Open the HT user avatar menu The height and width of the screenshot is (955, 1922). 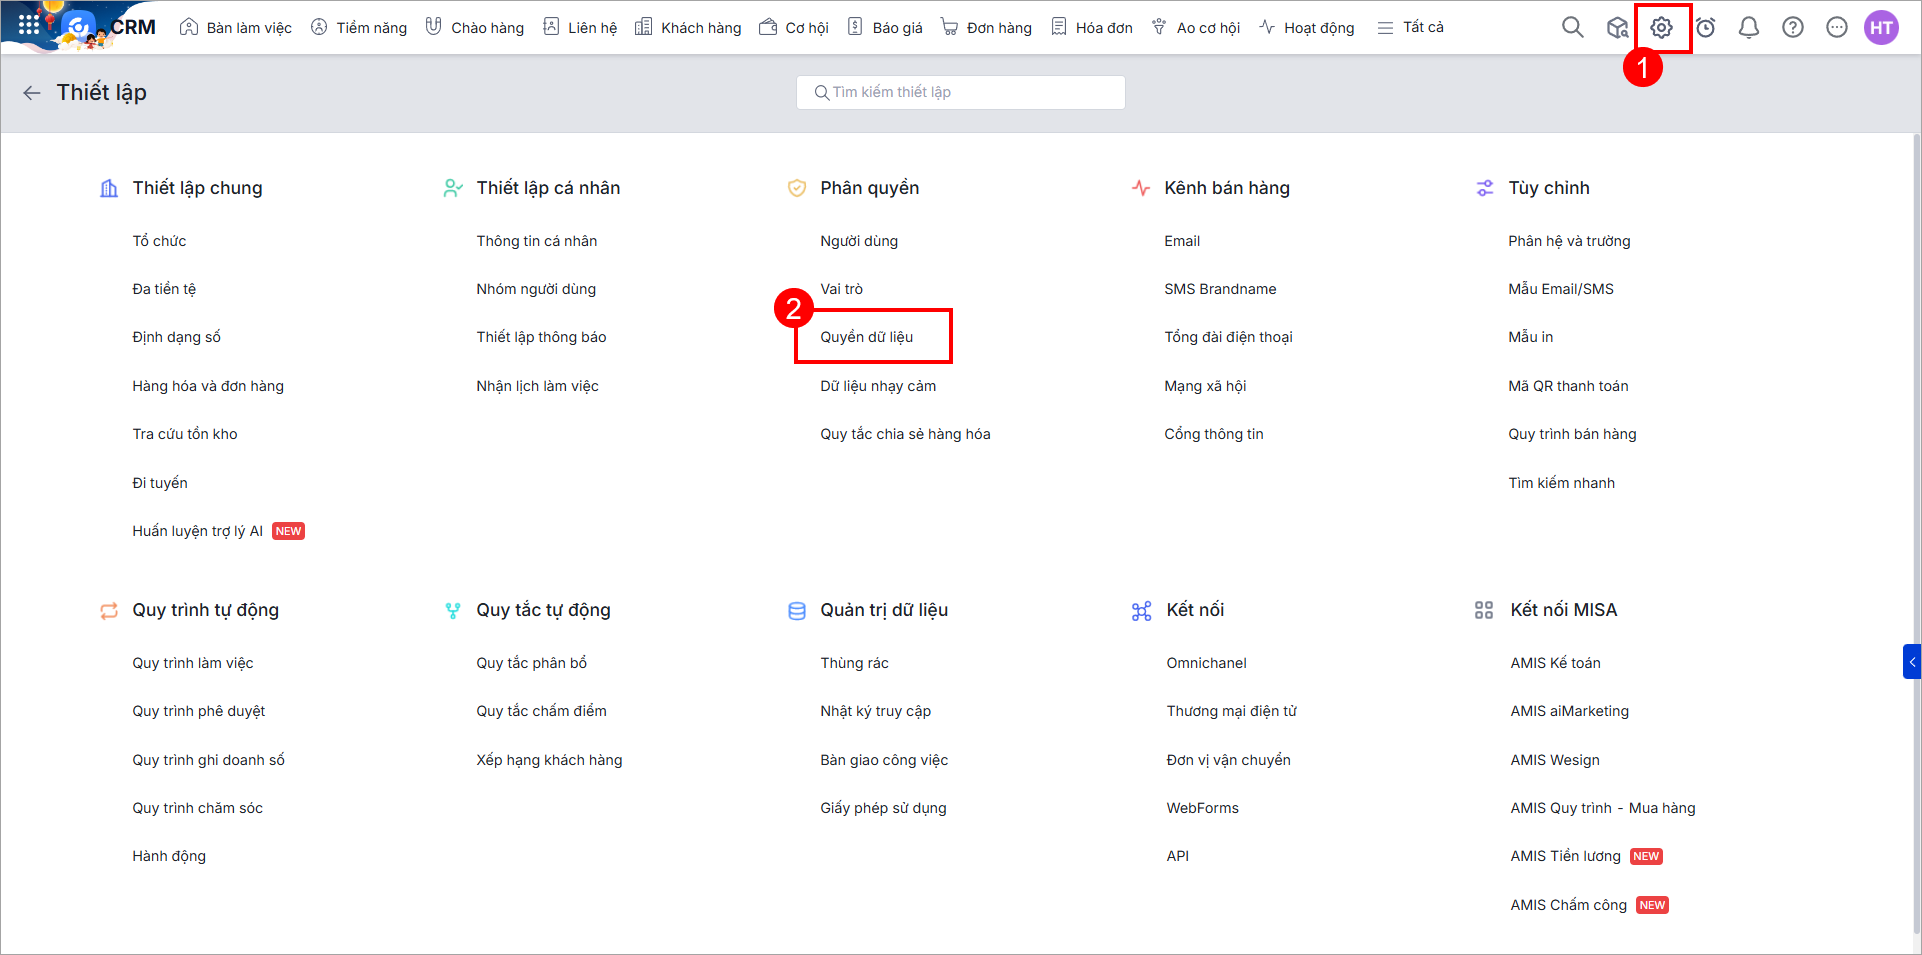(x=1881, y=28)
